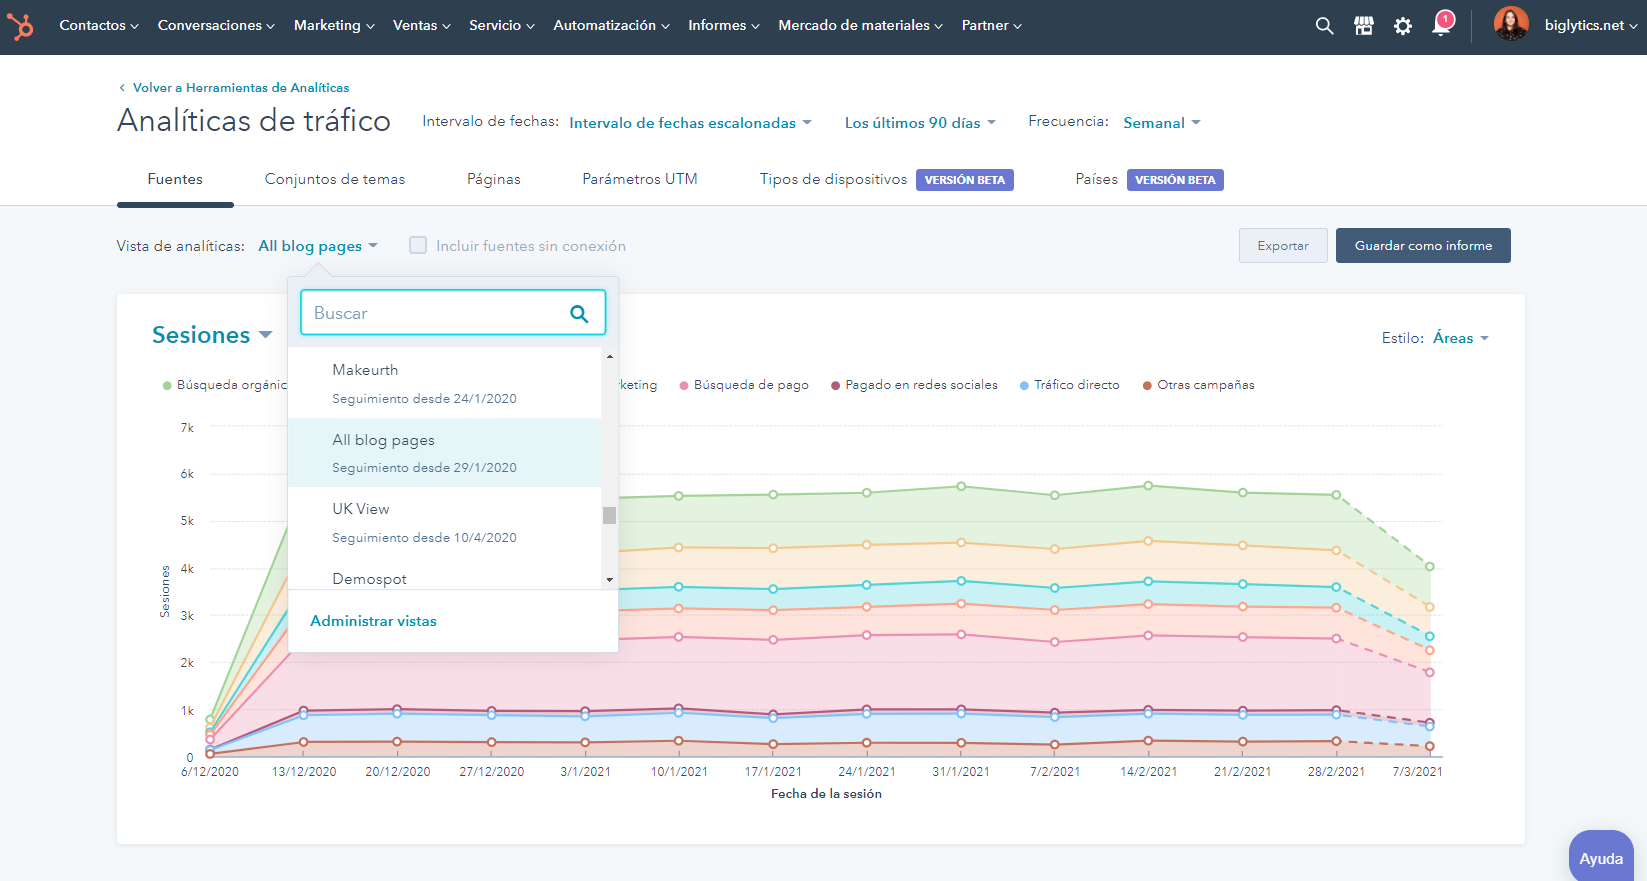Open Automatización menu
1647x881 pixels.
pyautogui.click(x=611, y=26)
